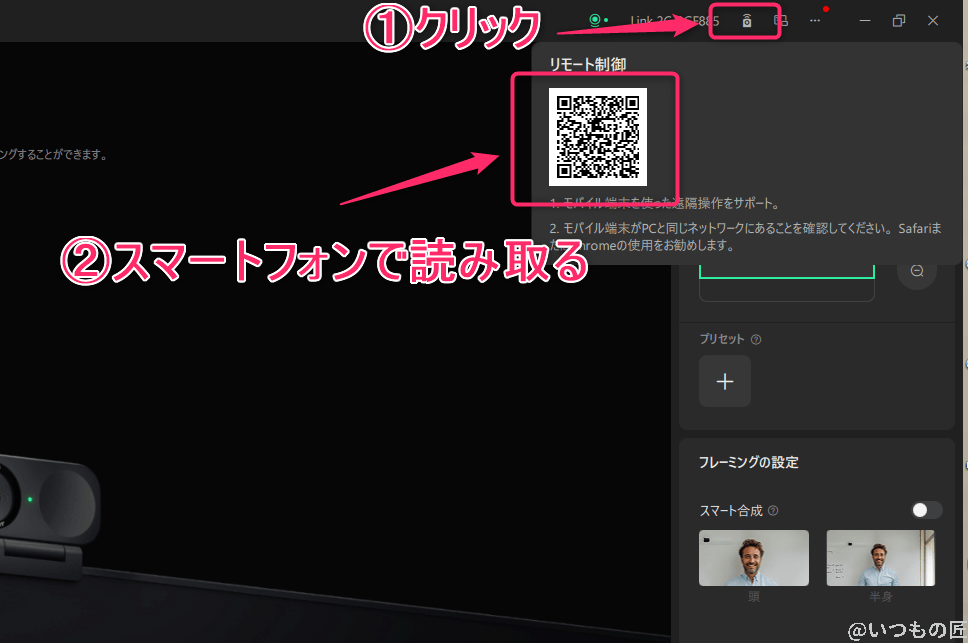968x643 pixels.
Task: Open the screen layout icon beside remote control
Action: pos(781,21)
